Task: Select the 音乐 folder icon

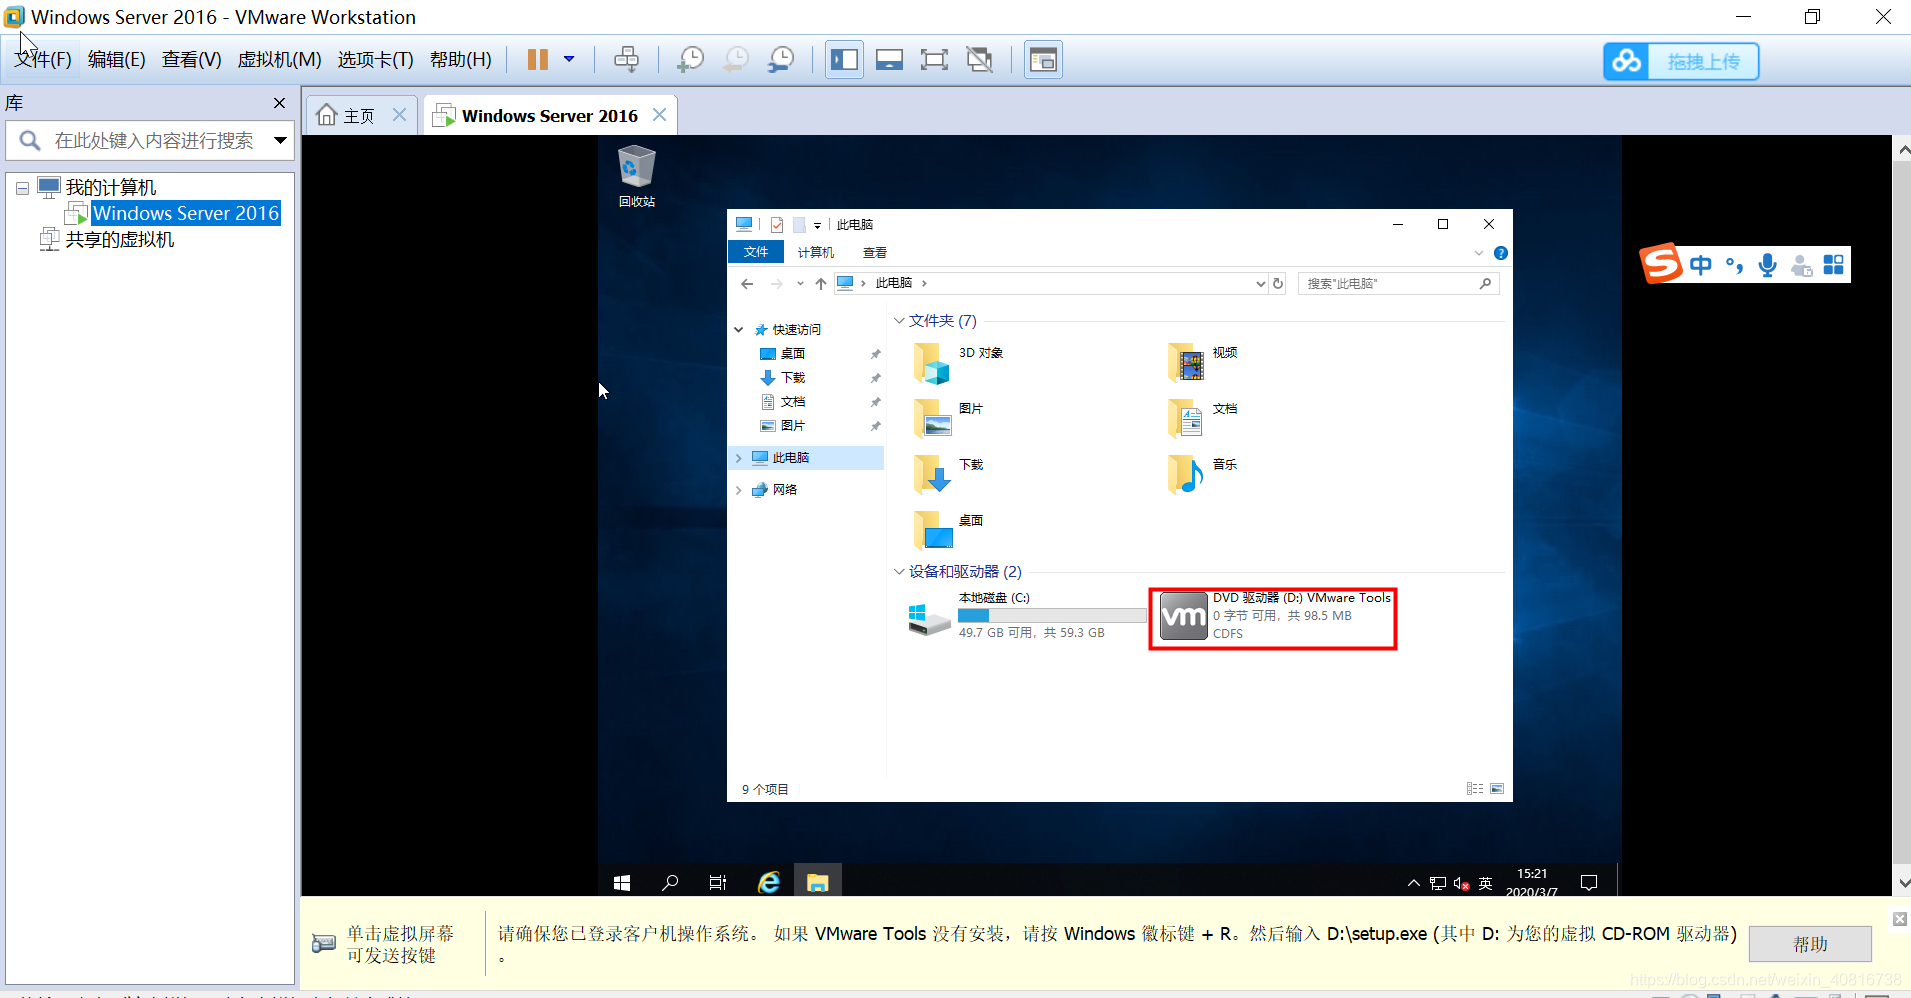Action: click(x=1186, y=475)
